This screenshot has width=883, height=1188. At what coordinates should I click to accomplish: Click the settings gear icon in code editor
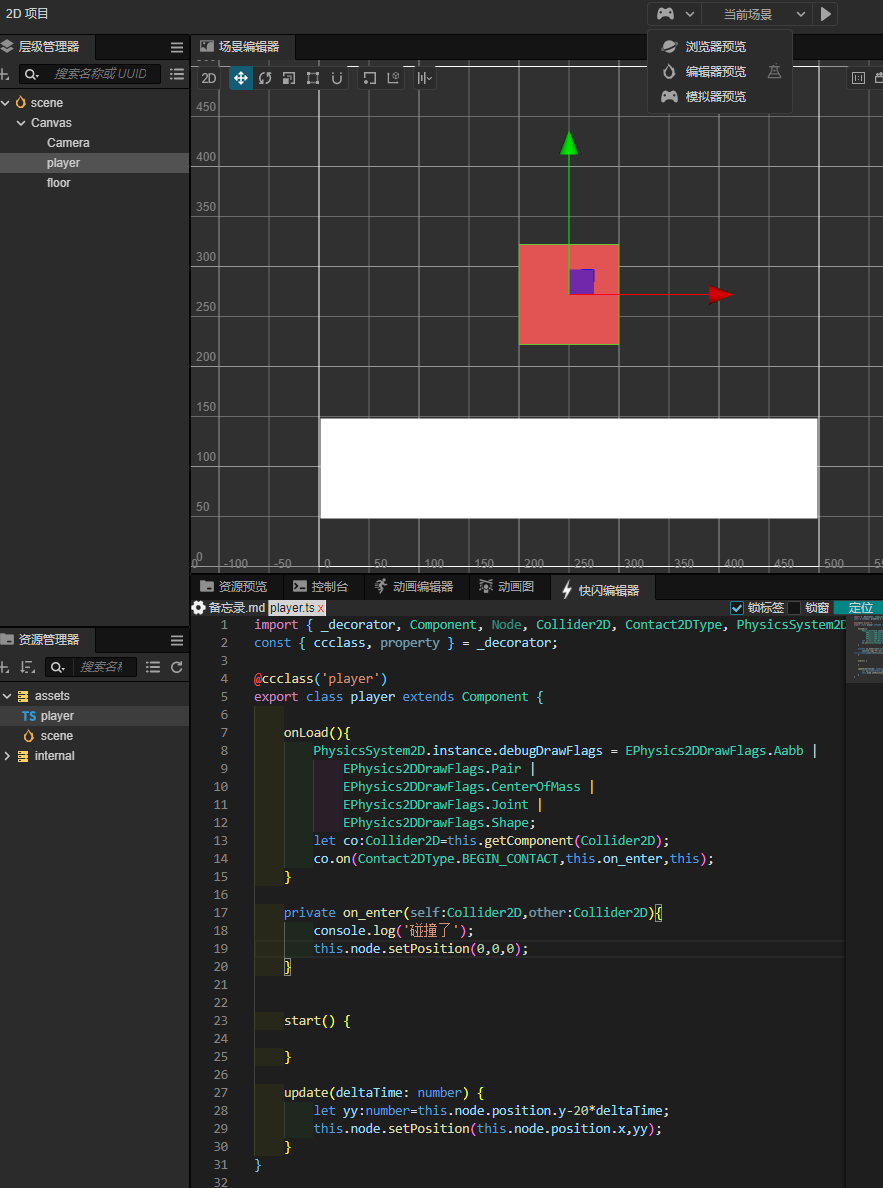coord(199,608)
